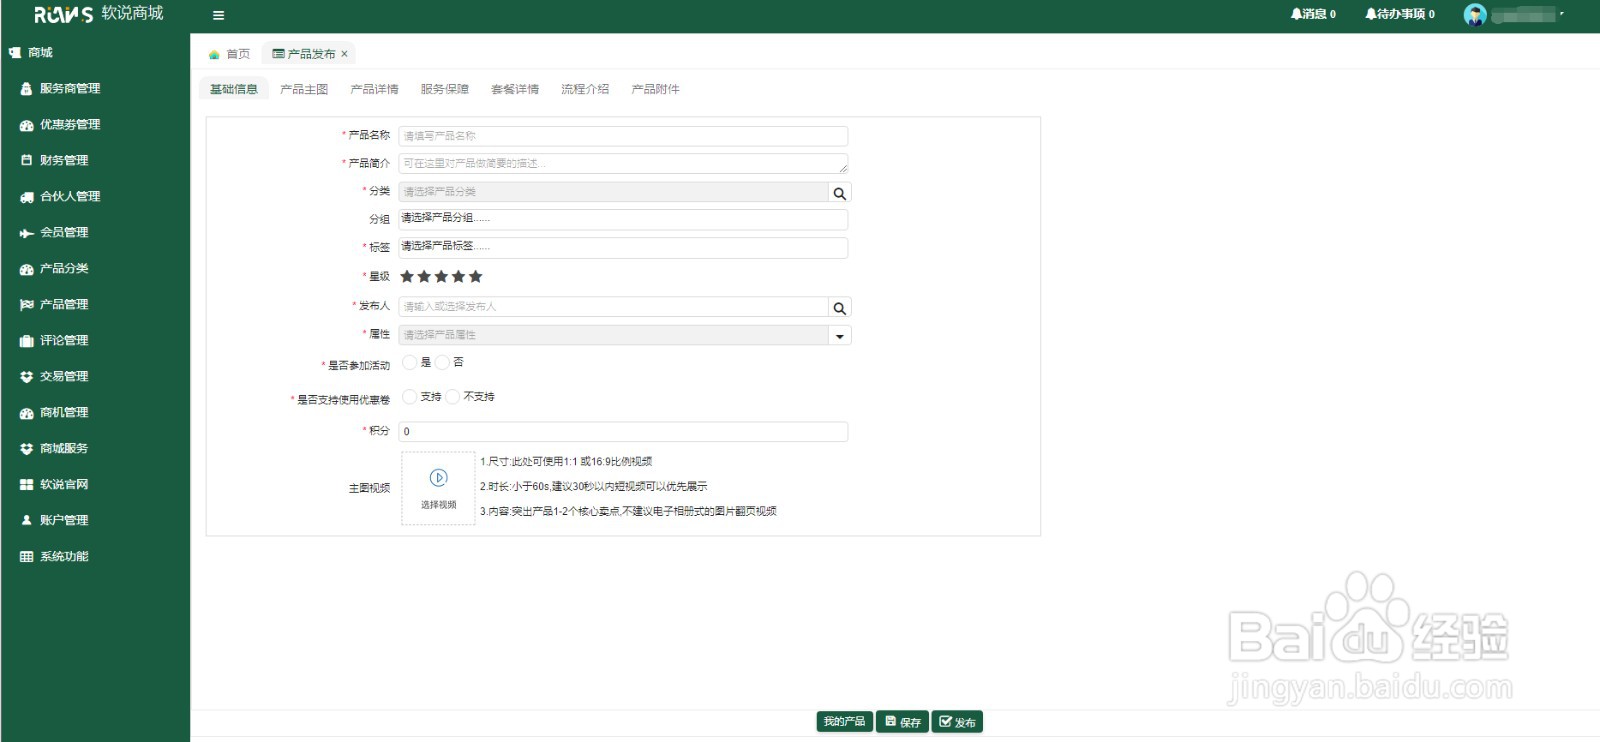This screenshot has width=1600, height=742.
Task: Switch to the 产品主图 tab
Action: [x=304, y=89]
